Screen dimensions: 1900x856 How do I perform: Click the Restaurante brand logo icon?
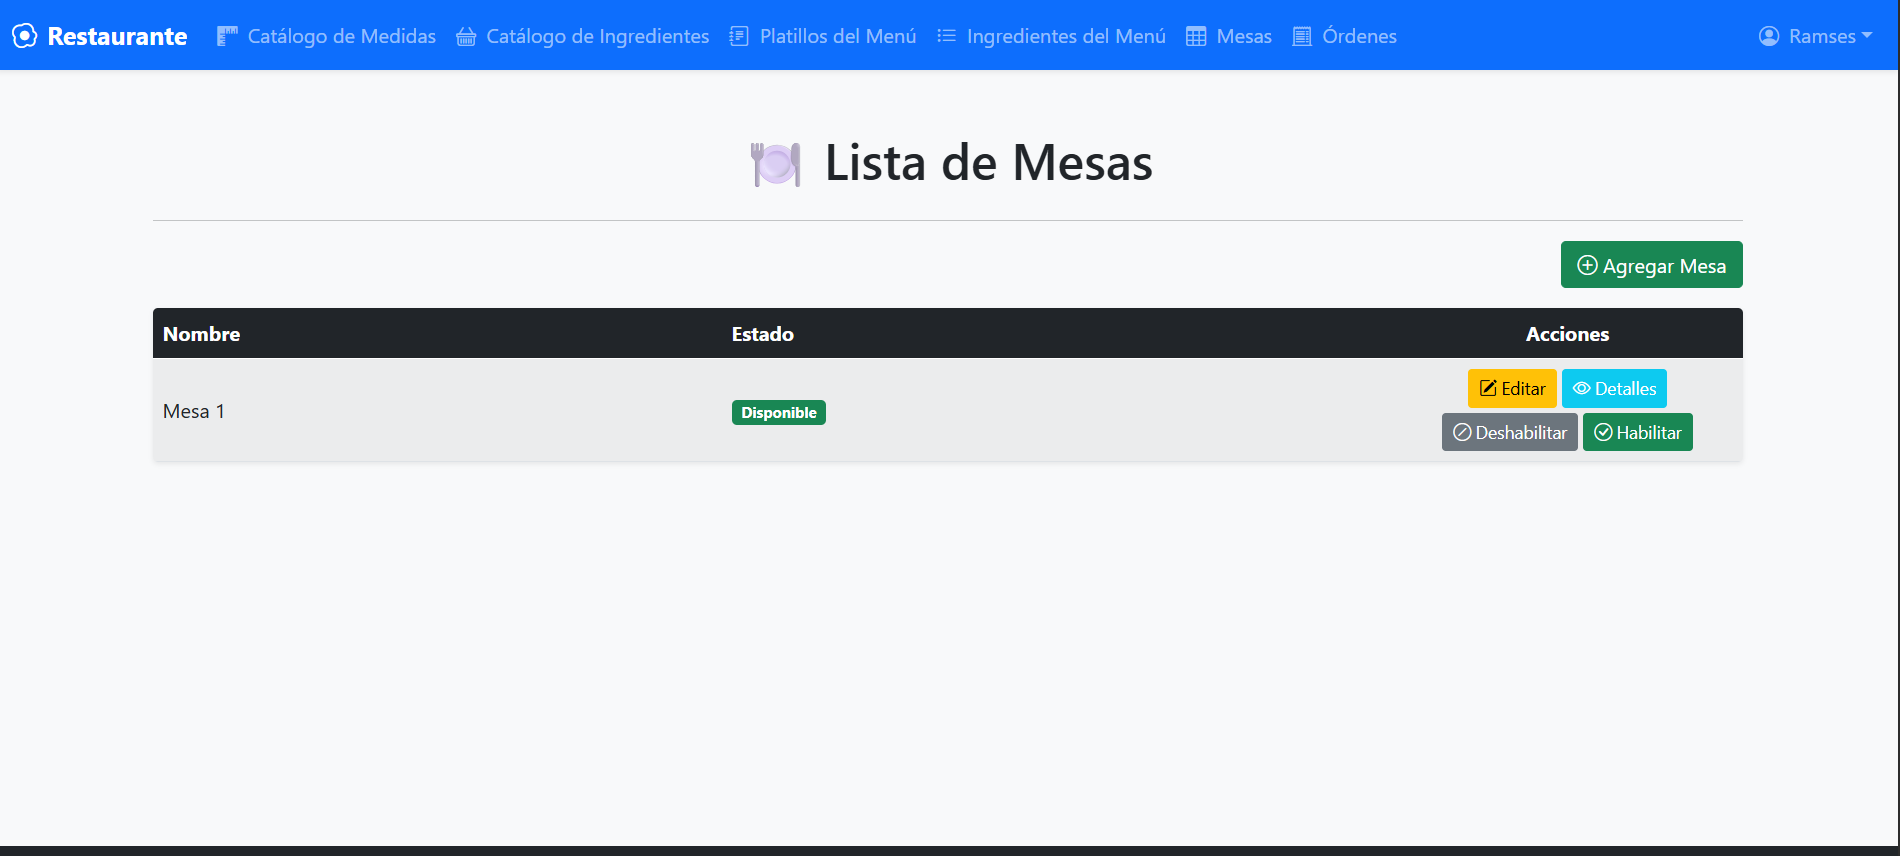click(x=25, y=36)
